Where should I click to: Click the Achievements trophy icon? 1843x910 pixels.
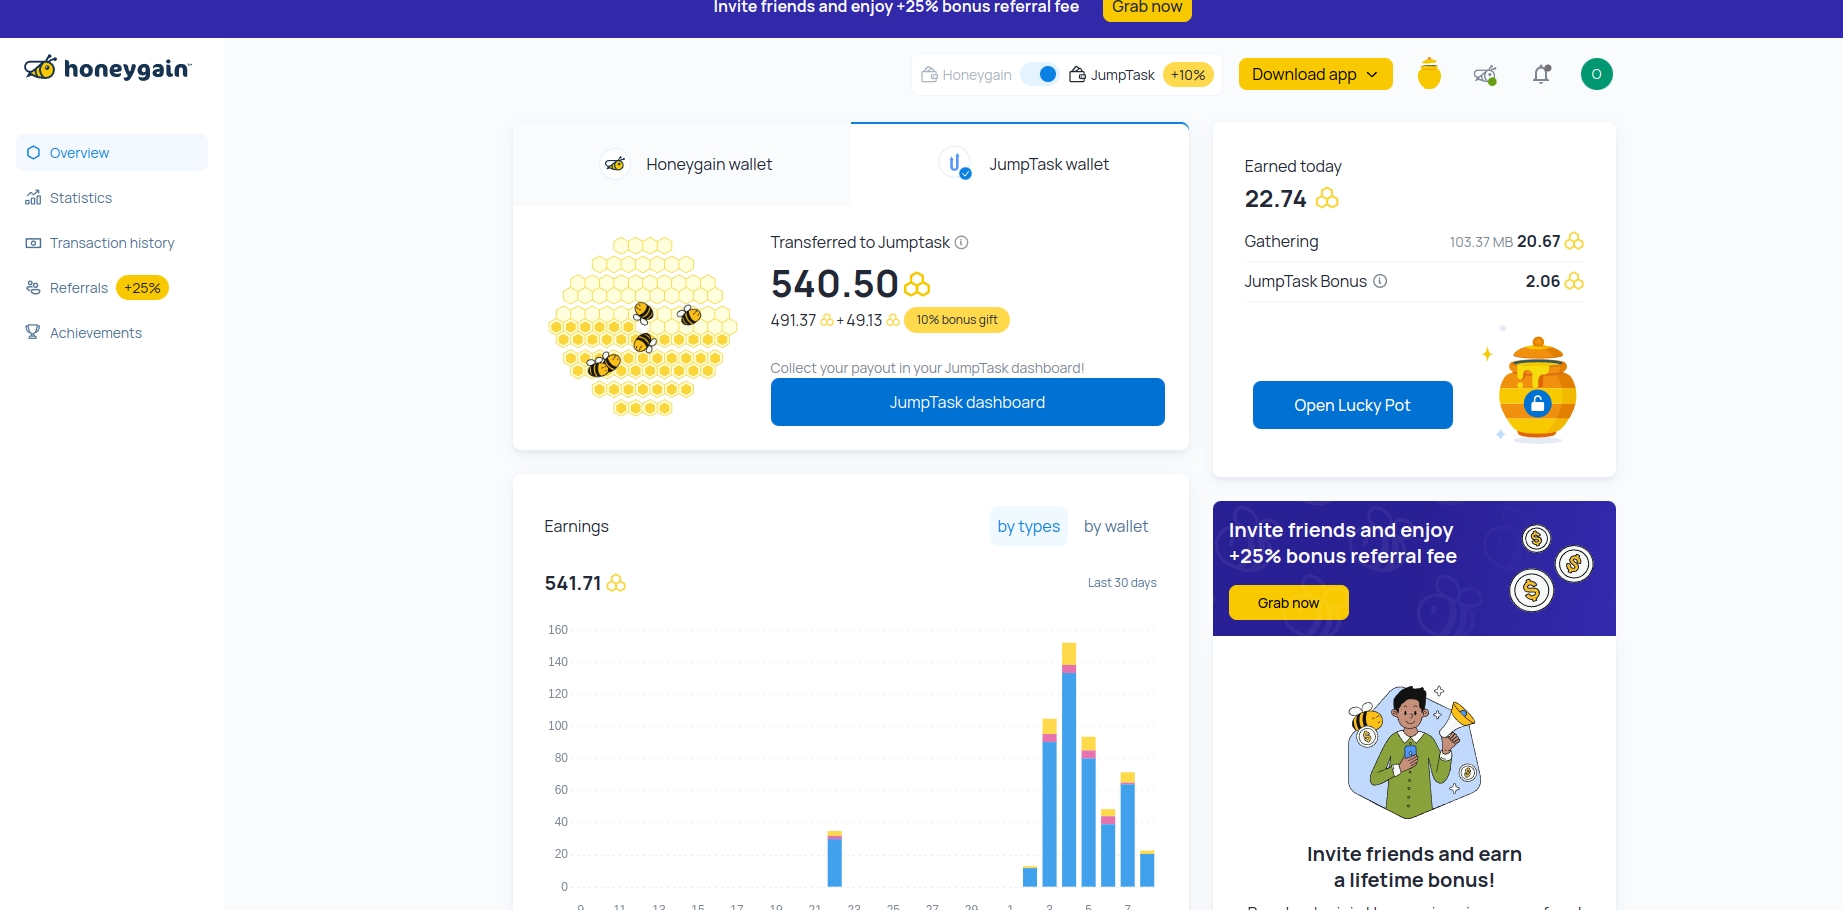tap(33, 332)
